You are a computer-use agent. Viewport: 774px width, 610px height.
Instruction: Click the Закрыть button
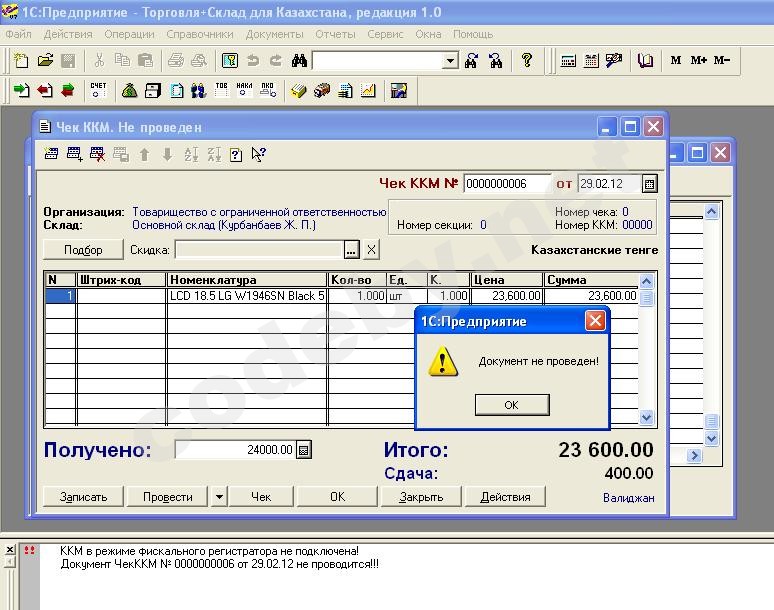point(421,497)
